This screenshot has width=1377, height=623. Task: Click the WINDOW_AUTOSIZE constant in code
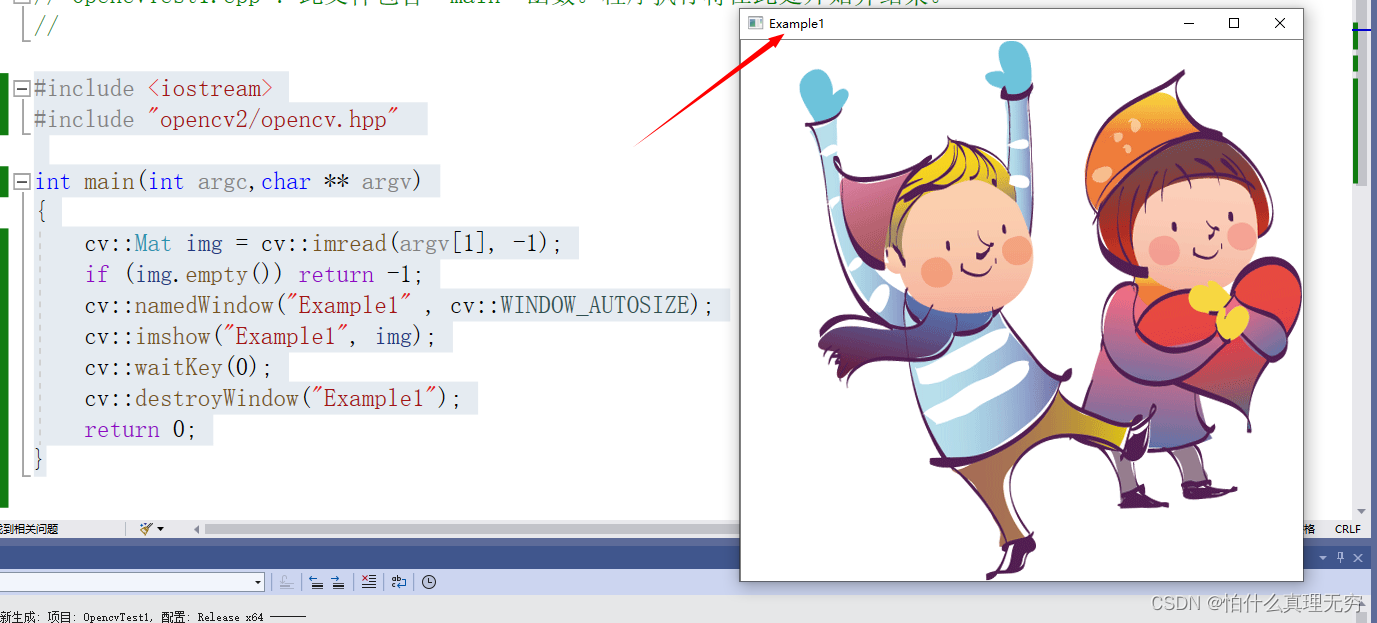click(x=596, y=306)
